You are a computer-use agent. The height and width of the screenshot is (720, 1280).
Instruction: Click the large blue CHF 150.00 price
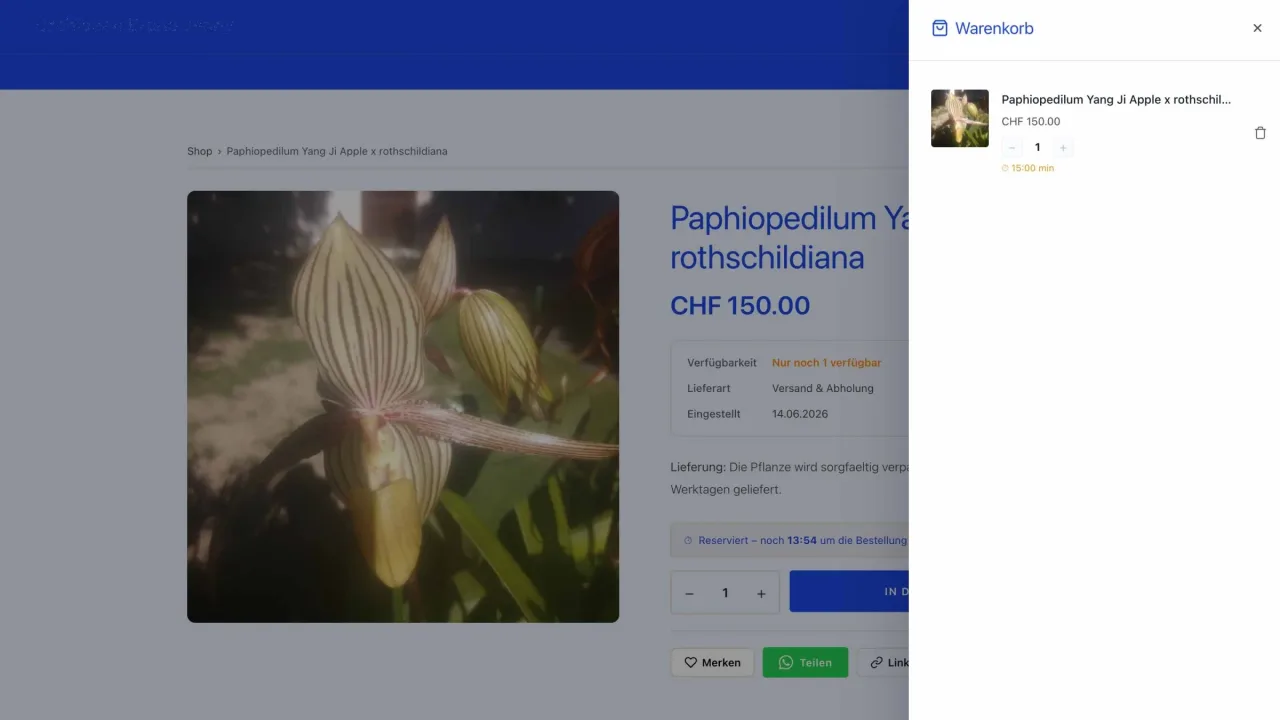(740, 306)
